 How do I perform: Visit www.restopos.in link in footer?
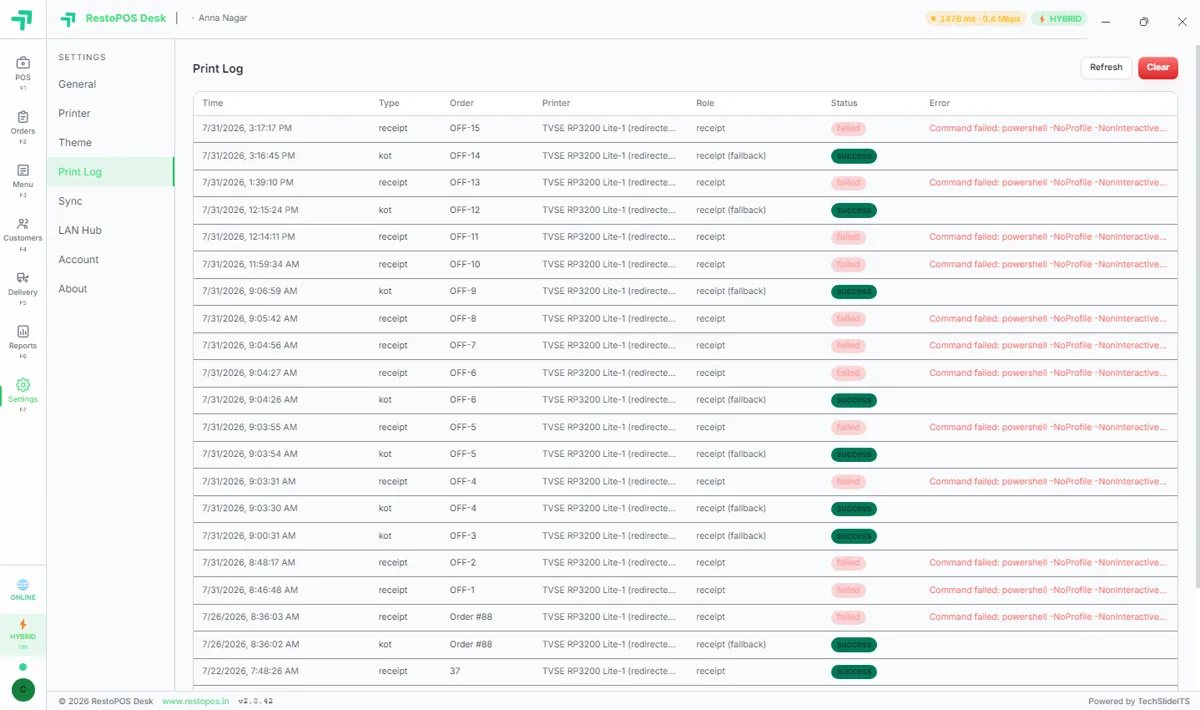[195, 701]
